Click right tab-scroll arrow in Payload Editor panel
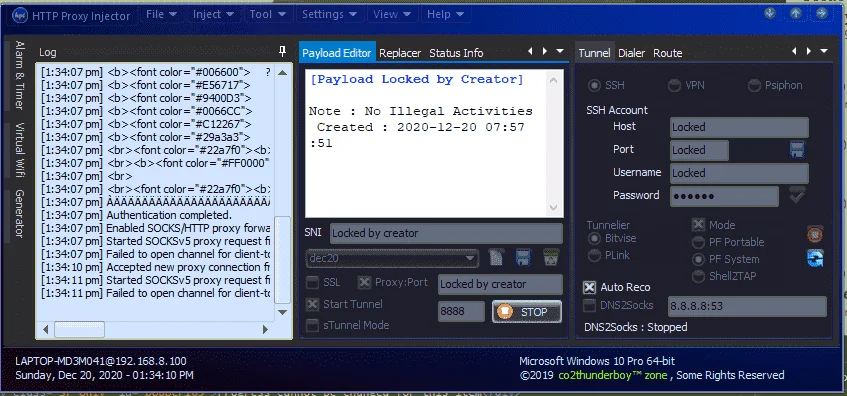Viewport: 847px width, 396px height. pyautogui.click(x=544, y=51)
